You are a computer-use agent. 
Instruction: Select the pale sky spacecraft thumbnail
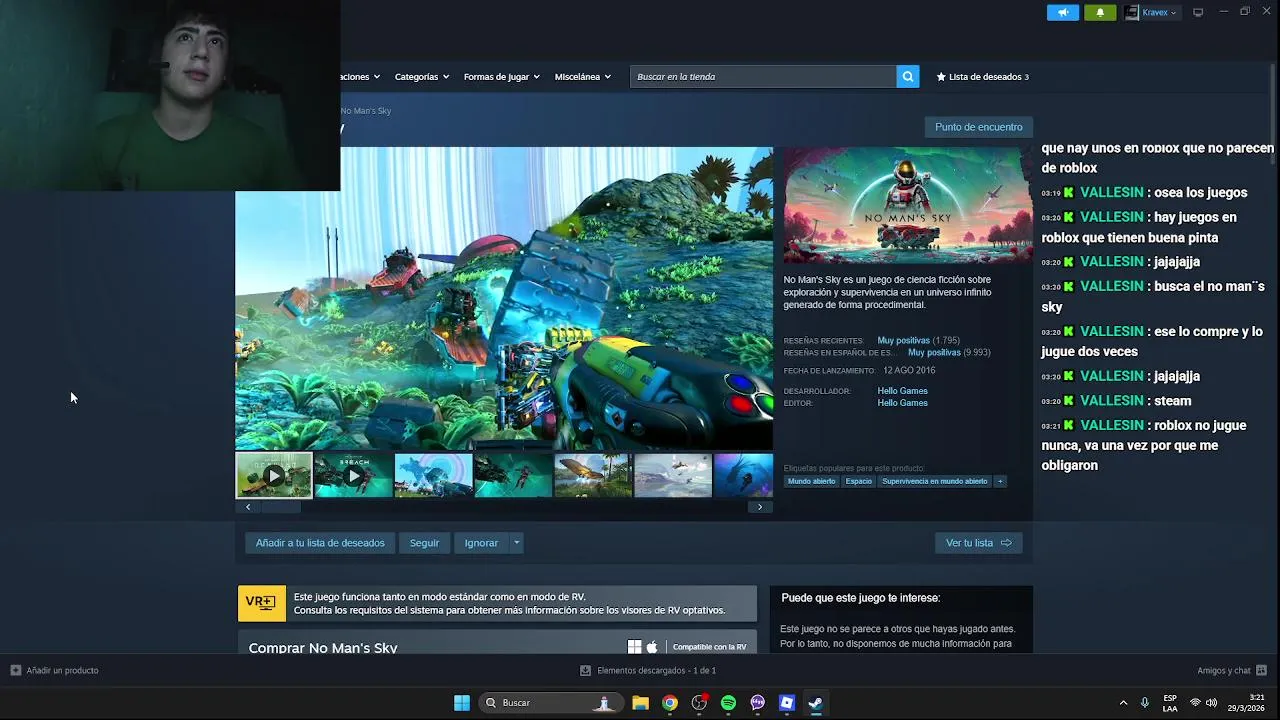point(673,475)
